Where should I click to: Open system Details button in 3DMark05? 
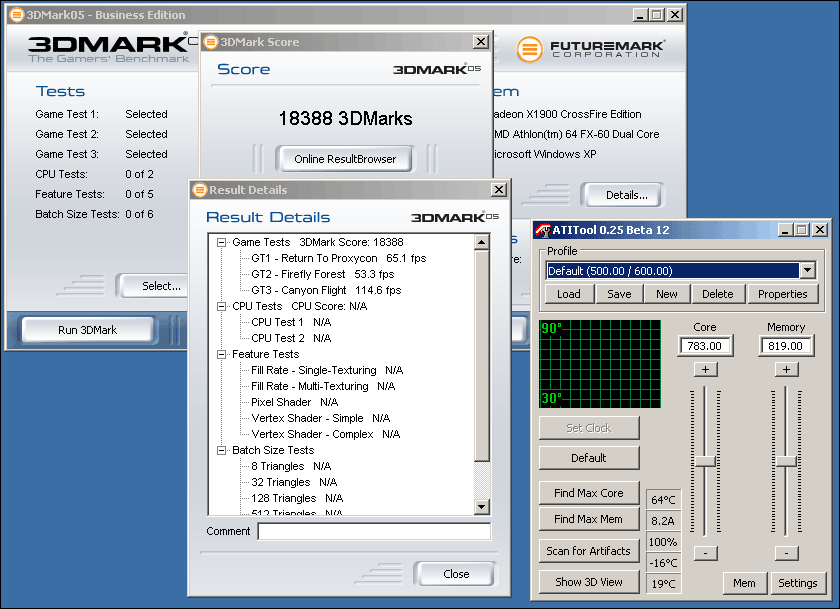(x=624, y=195)
